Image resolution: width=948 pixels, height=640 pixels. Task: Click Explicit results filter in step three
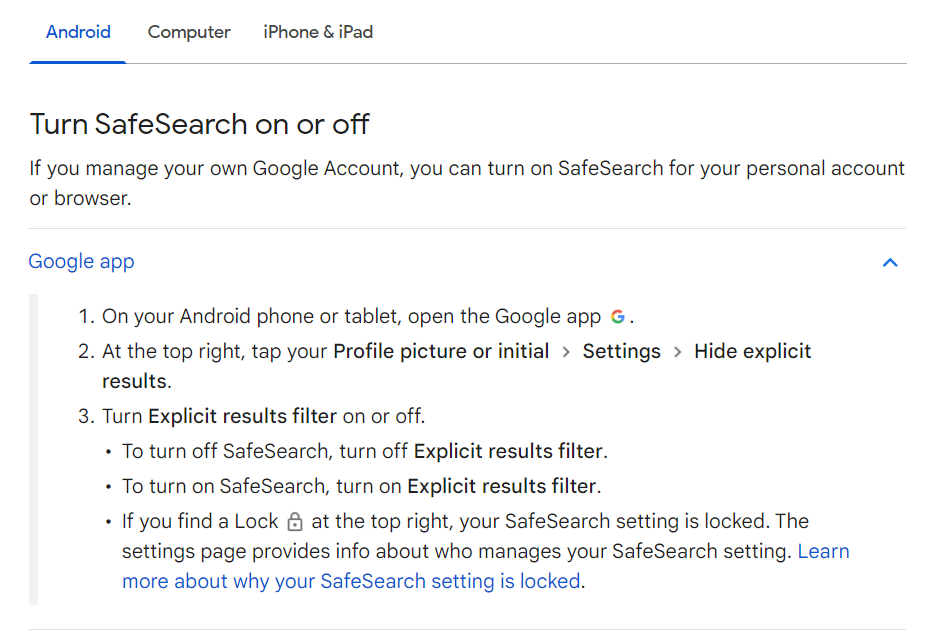point(242,416)
